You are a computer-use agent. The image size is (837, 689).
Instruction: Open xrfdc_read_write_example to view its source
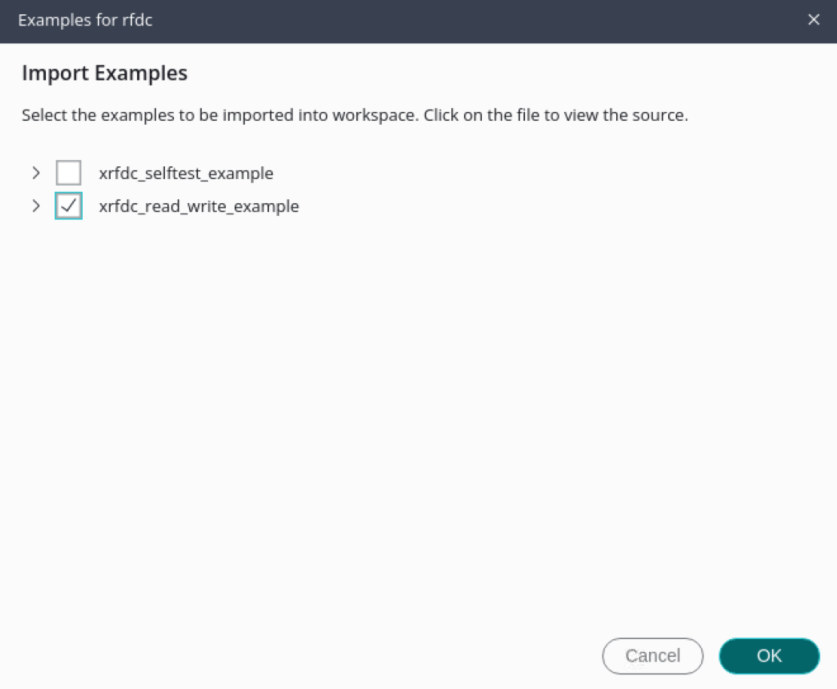(197, 206)
